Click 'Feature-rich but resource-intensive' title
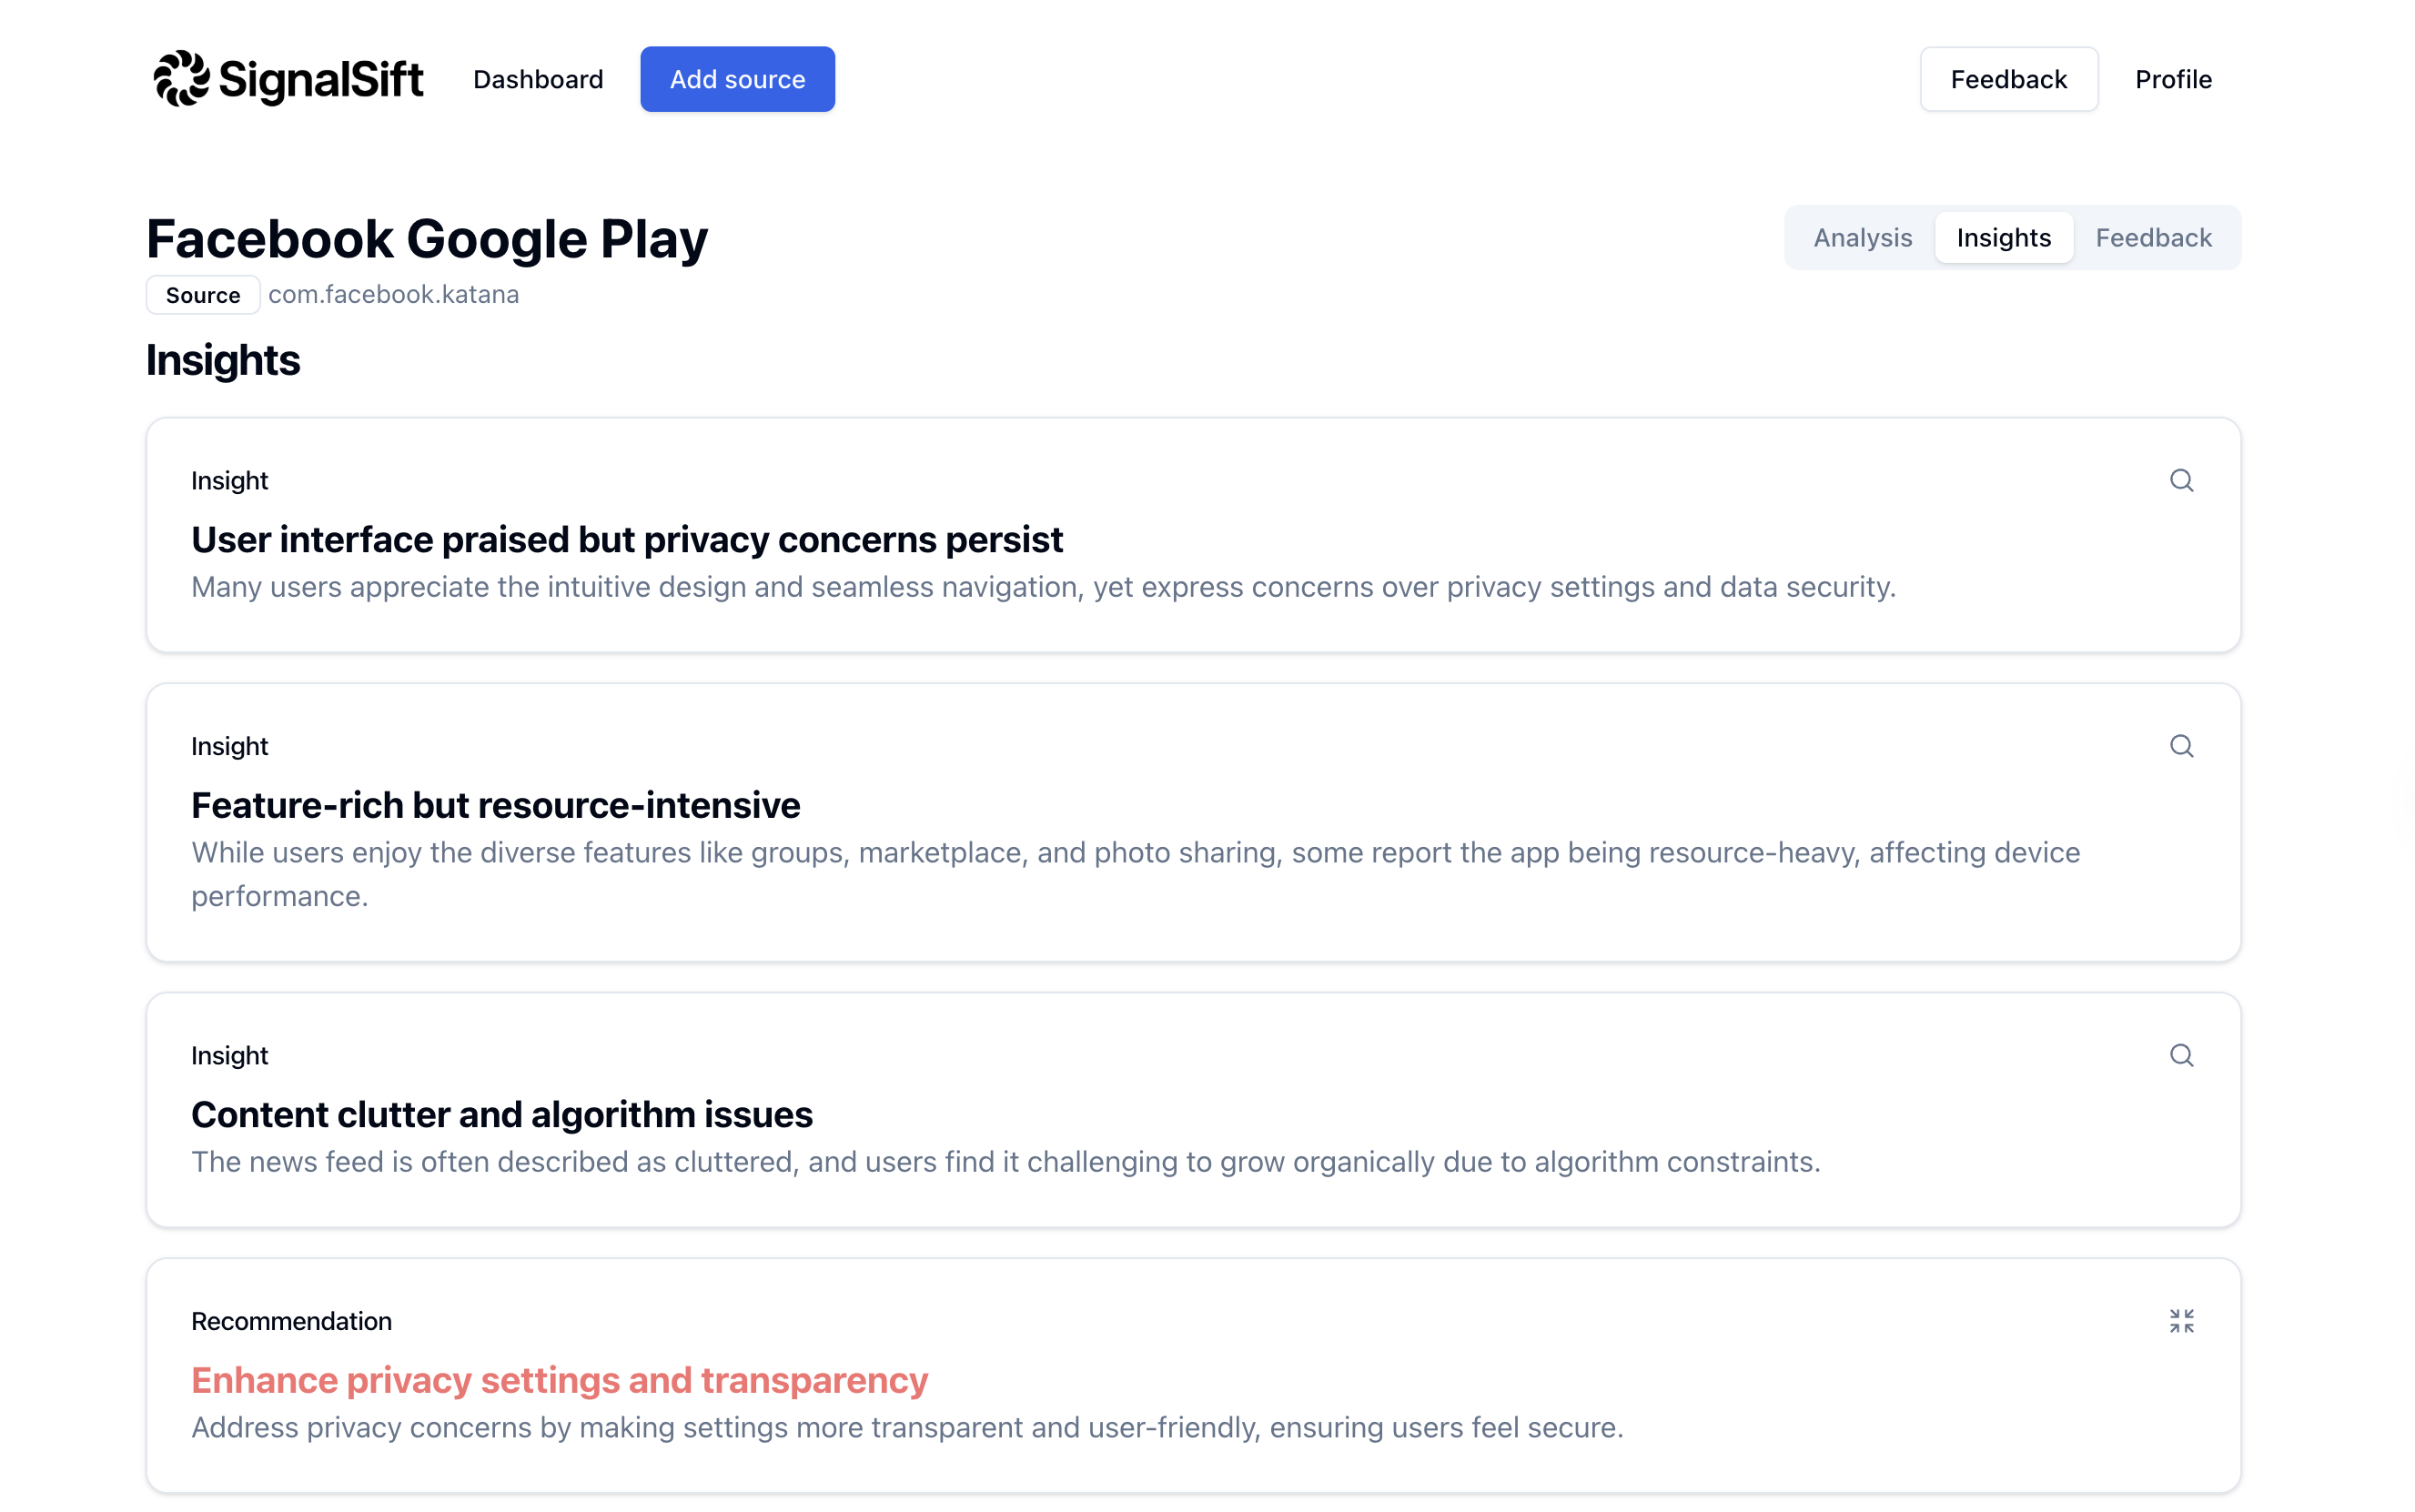The image size is (2415, 1512). (496, 805)
